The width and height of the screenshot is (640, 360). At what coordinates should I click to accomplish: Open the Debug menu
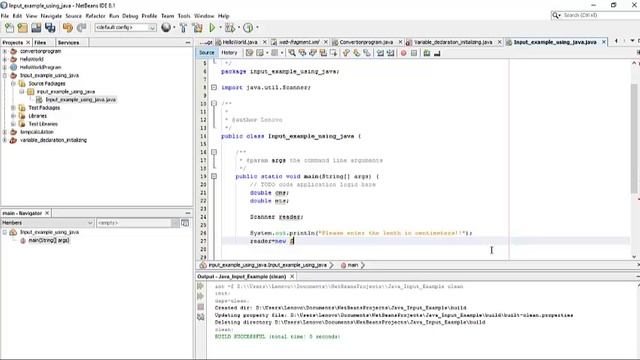click(130, 16)
